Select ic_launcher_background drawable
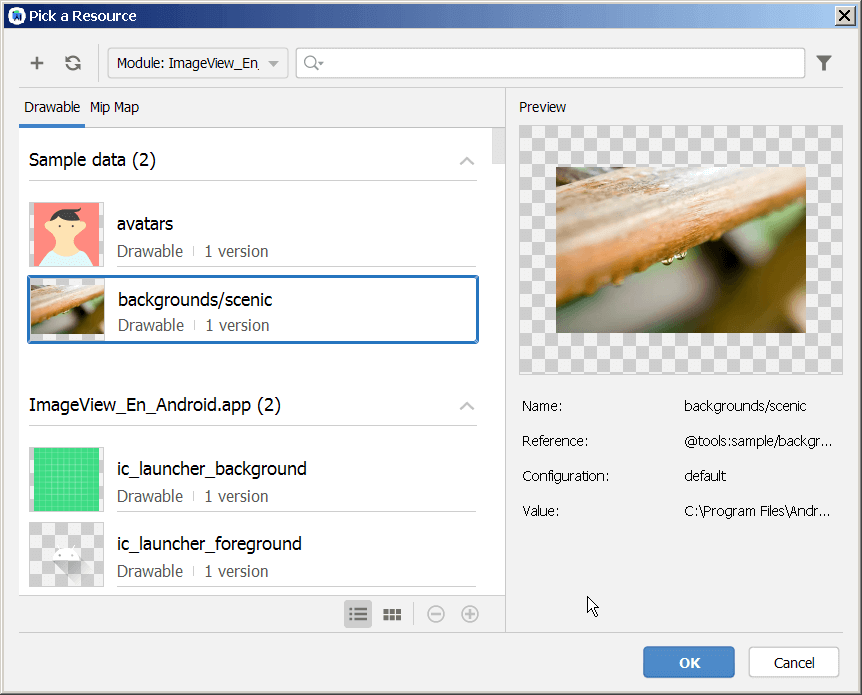 tap(253, 479)
